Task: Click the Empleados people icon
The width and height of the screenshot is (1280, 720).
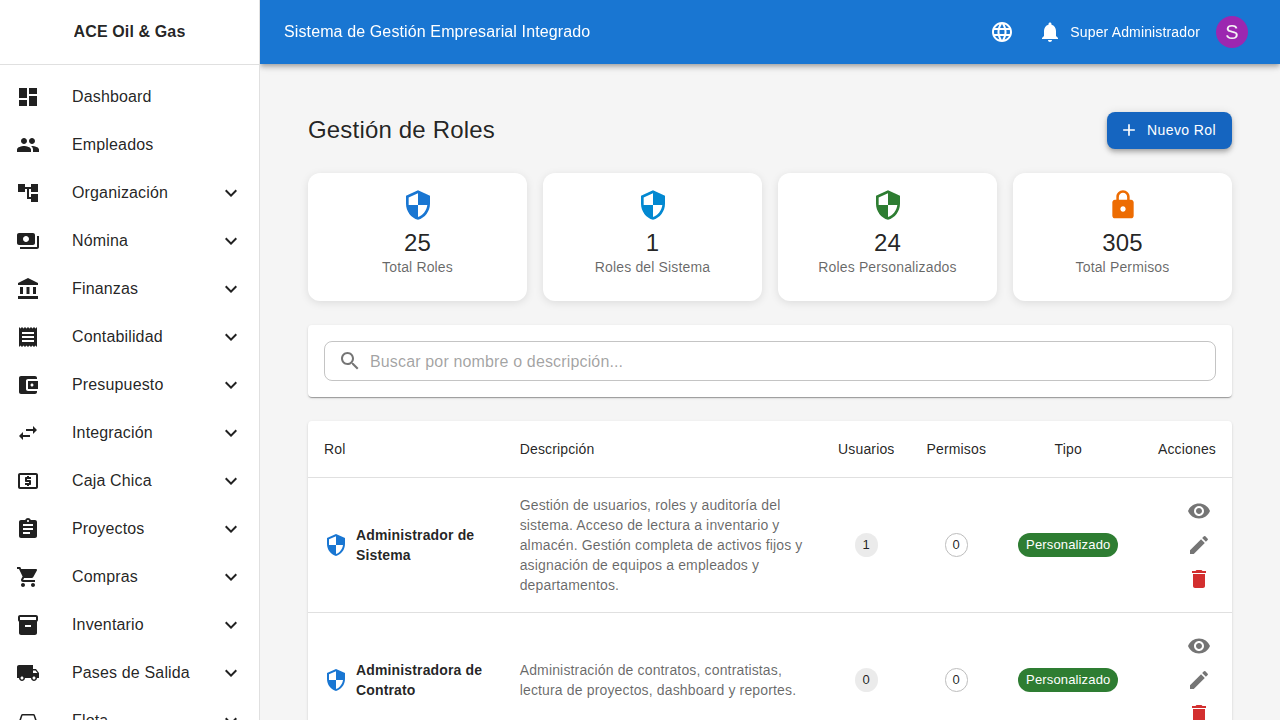Action: click(28, 145)
